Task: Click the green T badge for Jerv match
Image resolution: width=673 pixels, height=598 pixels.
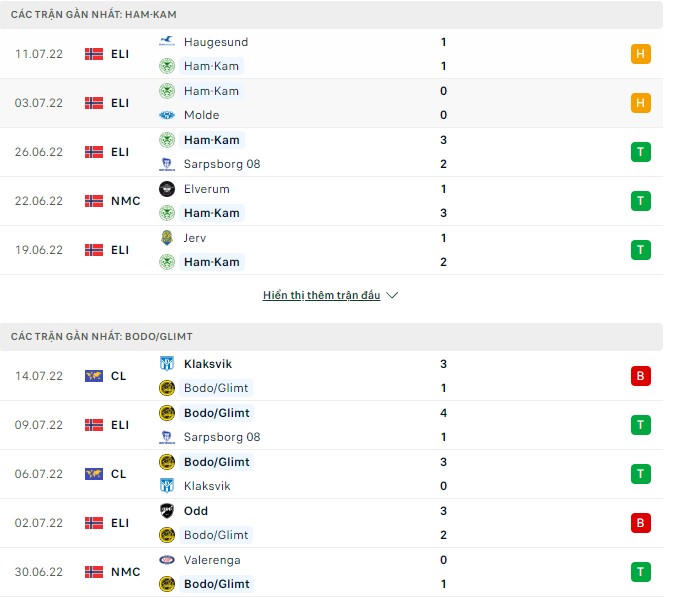Action: [640, 250]
